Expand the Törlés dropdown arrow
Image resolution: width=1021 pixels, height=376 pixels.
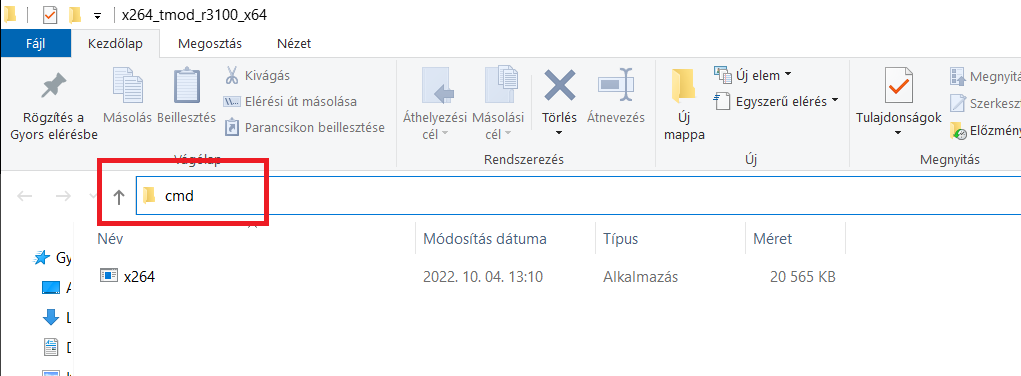pos(559,133)
